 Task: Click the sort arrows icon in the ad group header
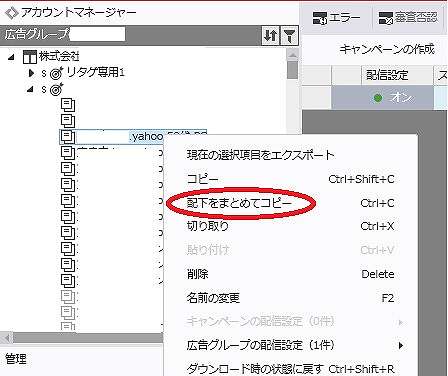[270, 35]
